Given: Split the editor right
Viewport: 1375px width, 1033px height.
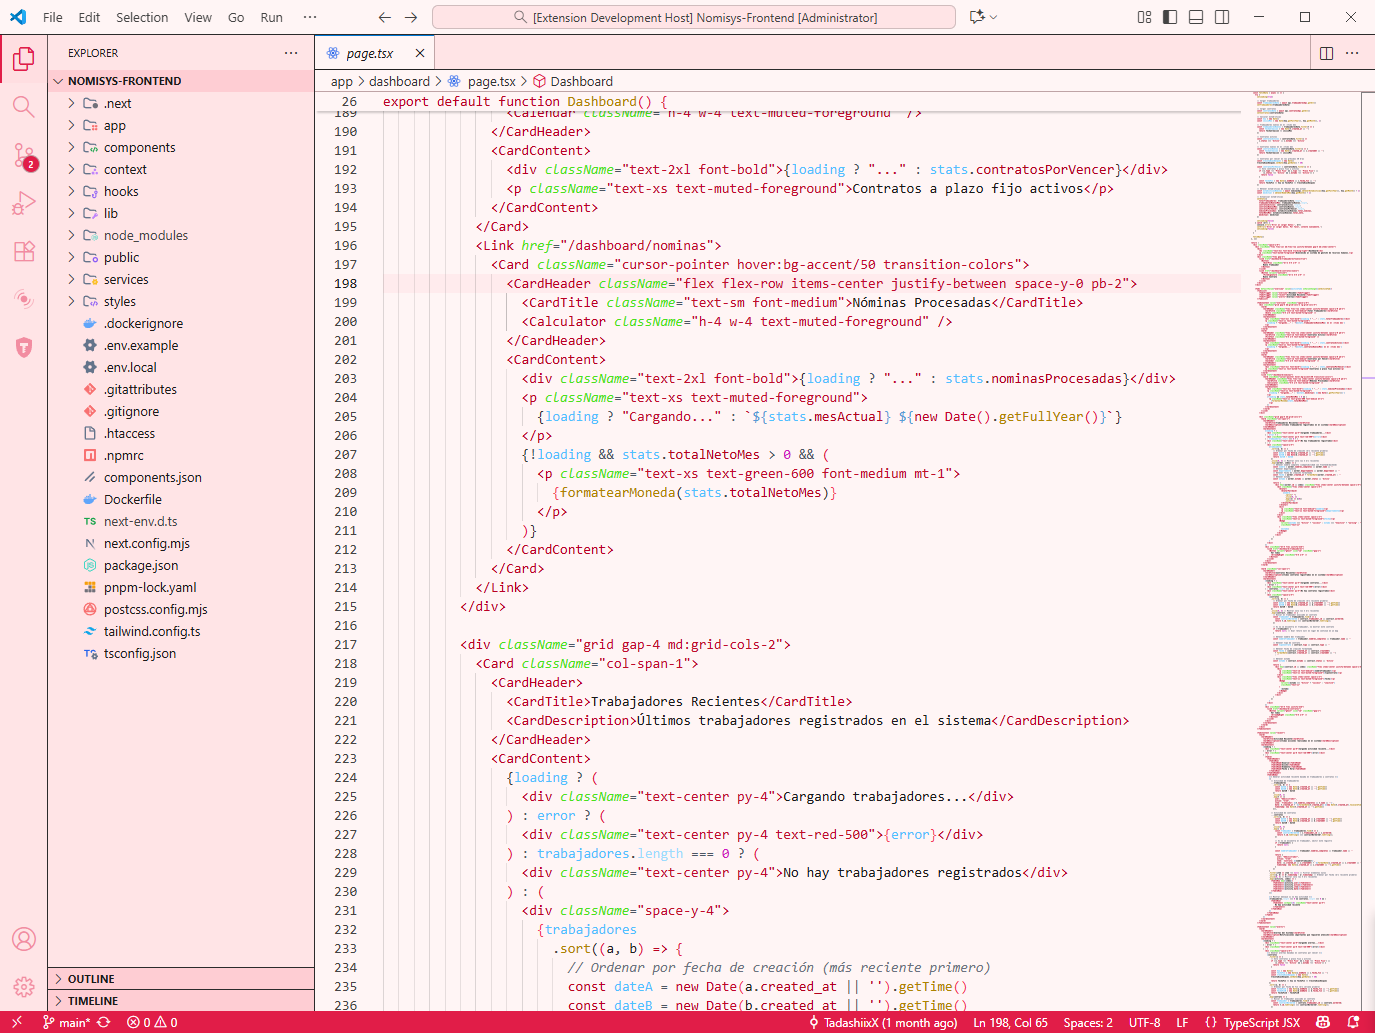Looking at the screenshot, I should click(1327, 53).
